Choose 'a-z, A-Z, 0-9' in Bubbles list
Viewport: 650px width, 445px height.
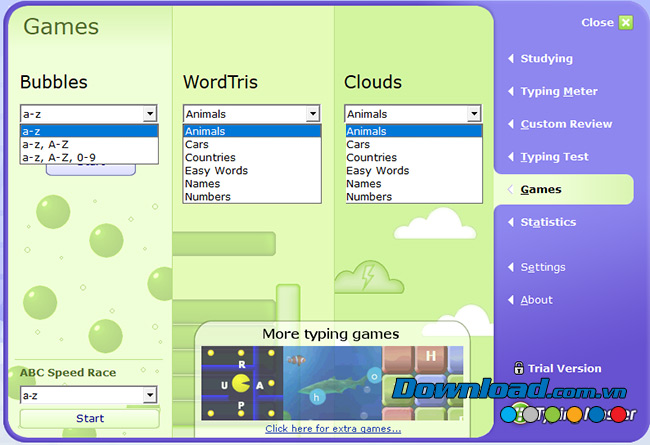click(x=89, y=158)
